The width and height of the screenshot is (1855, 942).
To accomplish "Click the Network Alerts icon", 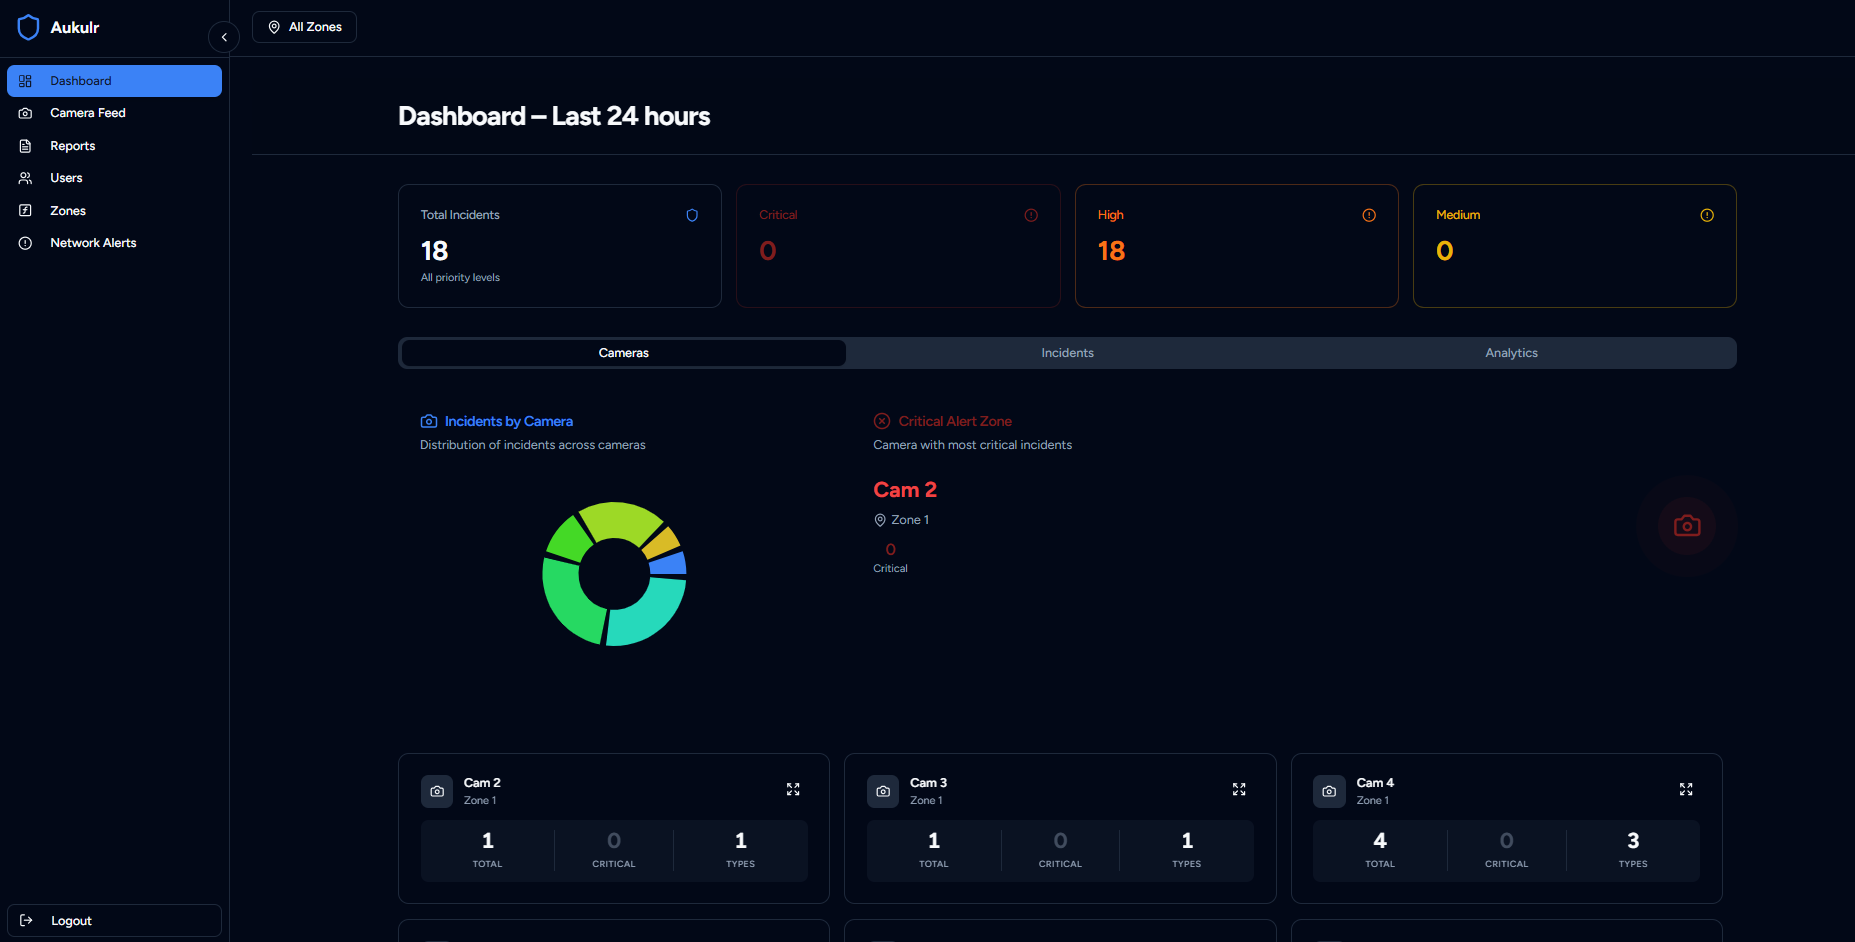I will coord(26,243).
